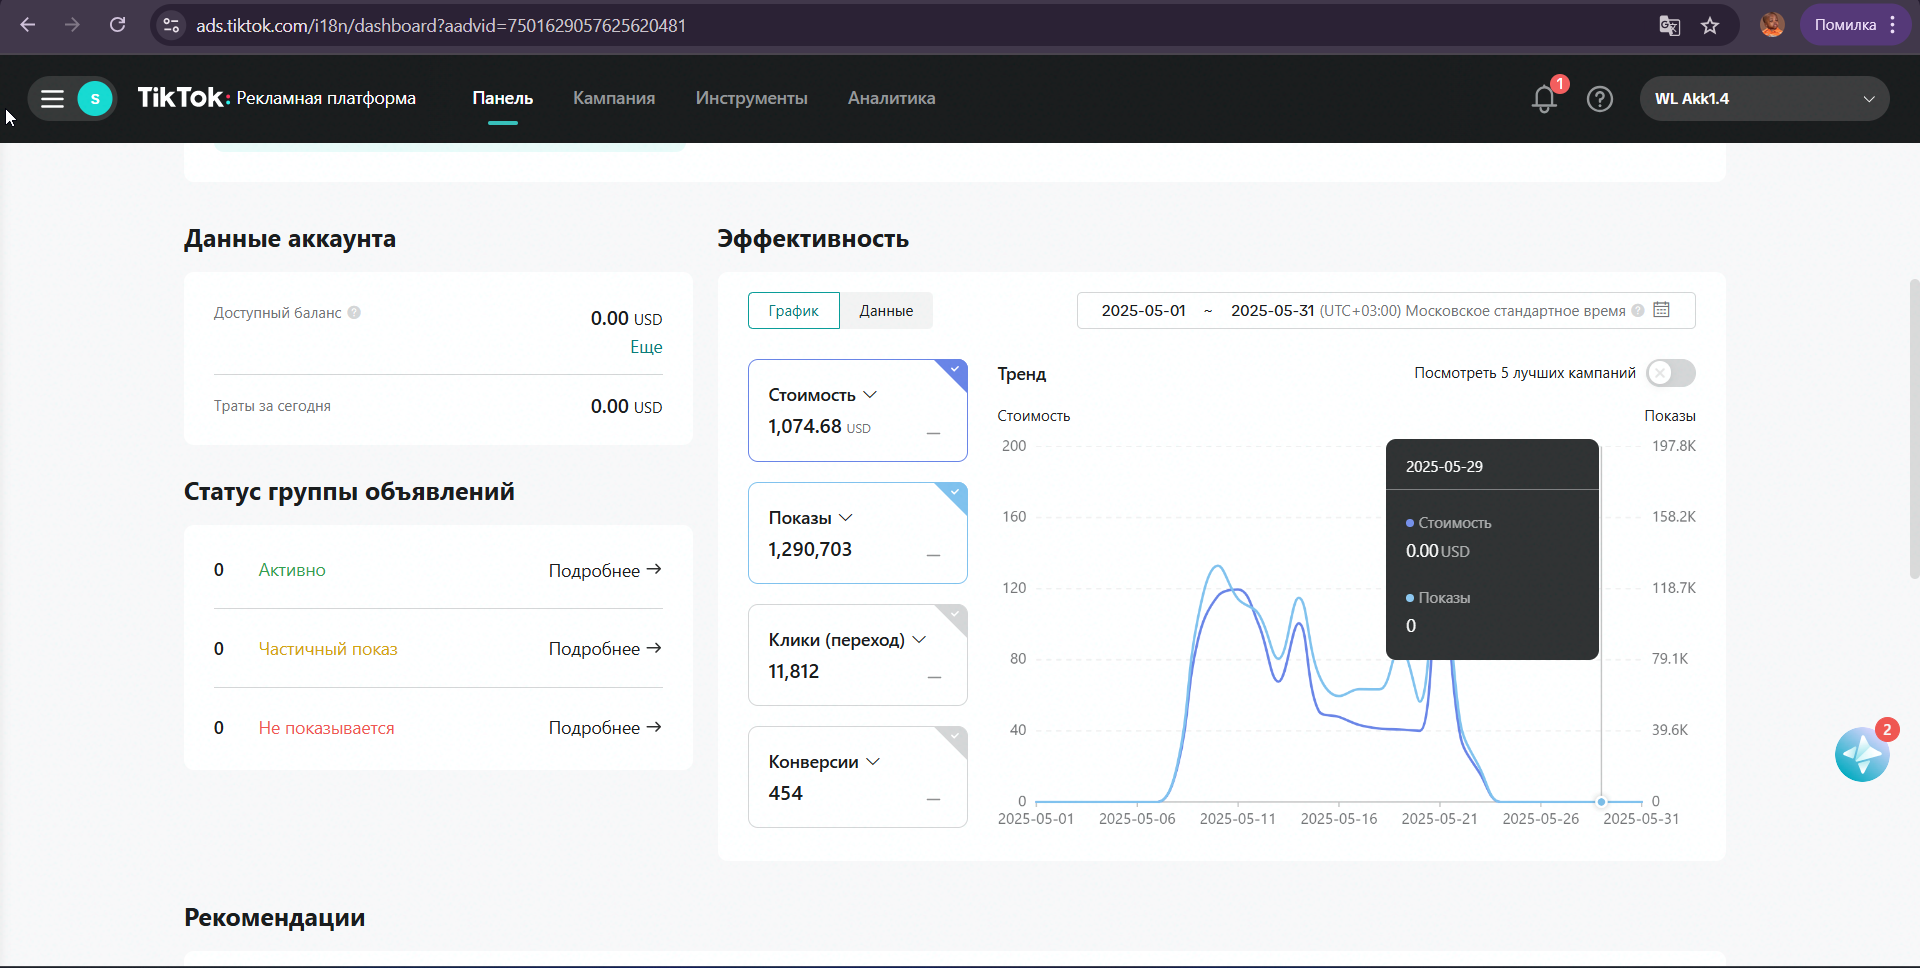Click the Помилка error button's menu dots
The width and height of the screenshot is (1920, 968).
tap(1892, 25)
